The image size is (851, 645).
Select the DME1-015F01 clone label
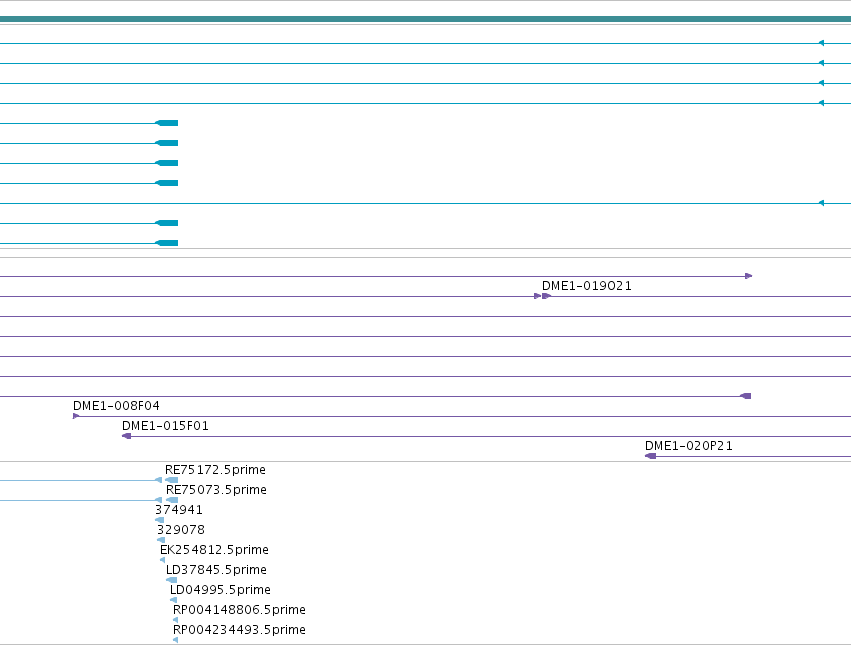pos(165,426)
